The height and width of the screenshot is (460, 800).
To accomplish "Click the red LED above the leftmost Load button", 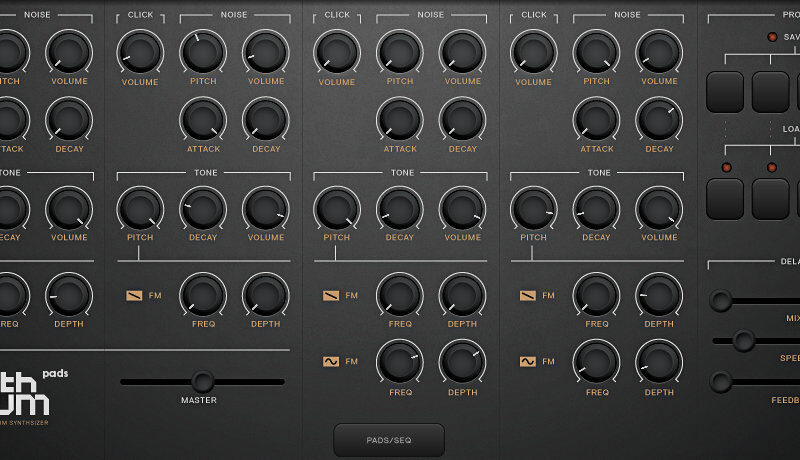I will 725,167.
